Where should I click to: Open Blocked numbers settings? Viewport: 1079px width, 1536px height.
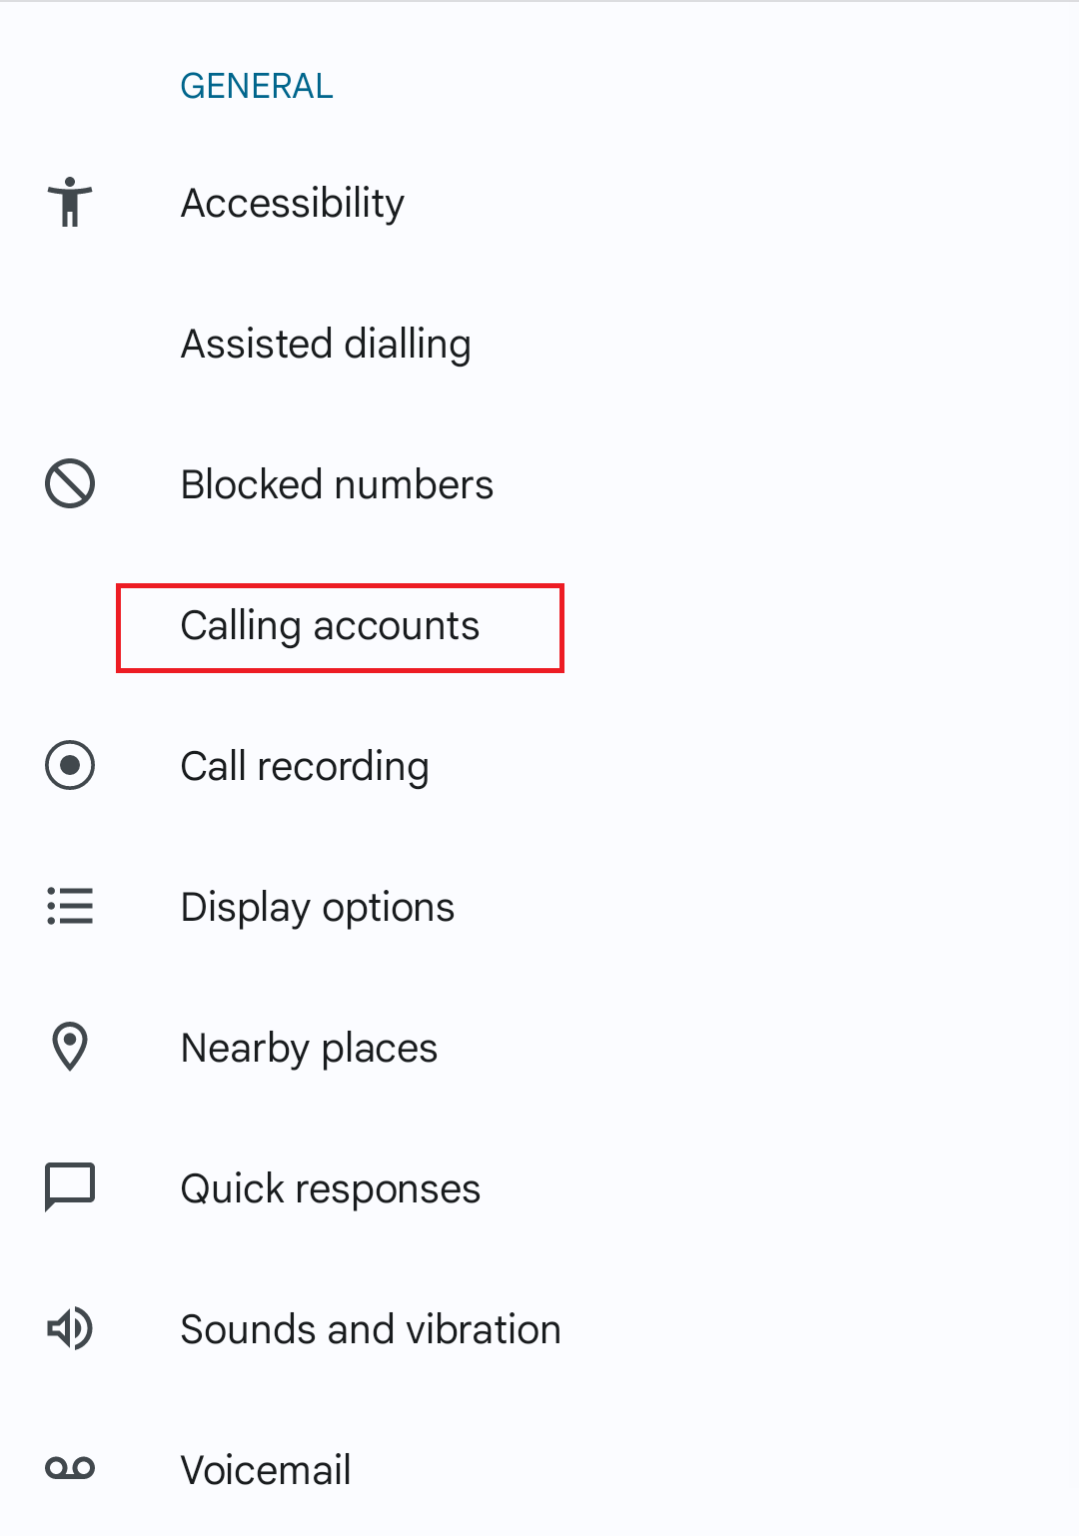(336, 484)
